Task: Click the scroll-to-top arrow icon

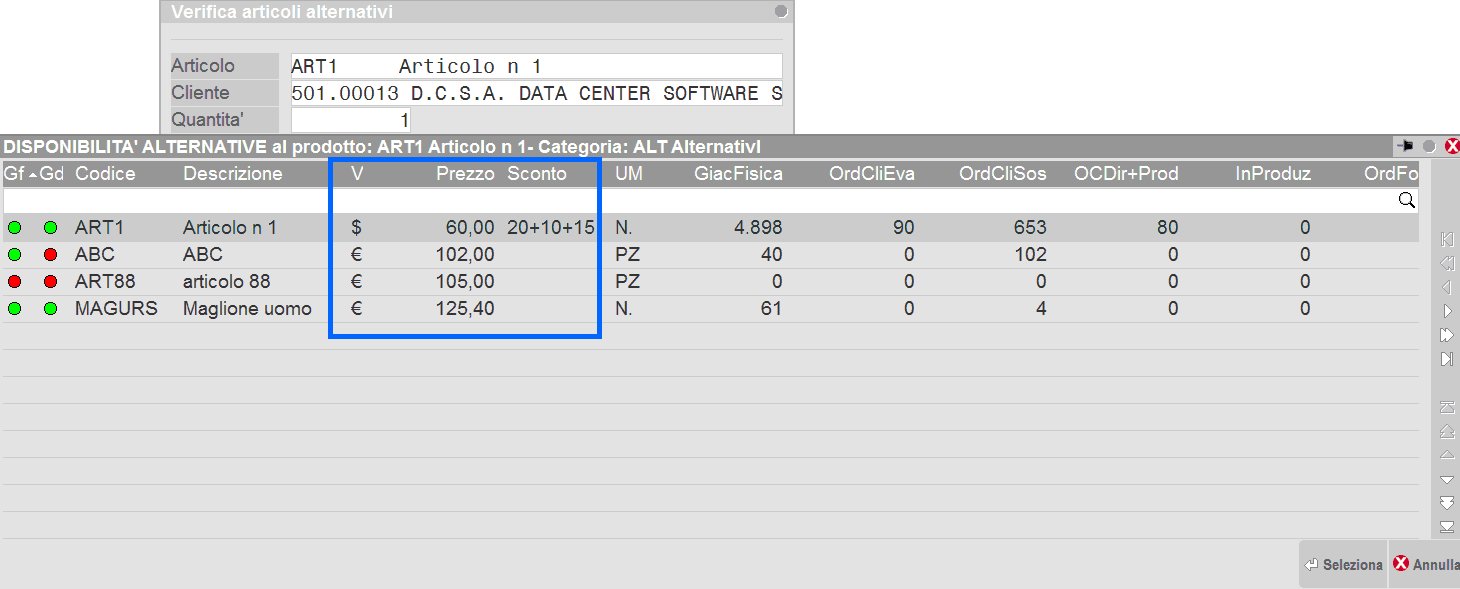Action: coord(1446,407)
